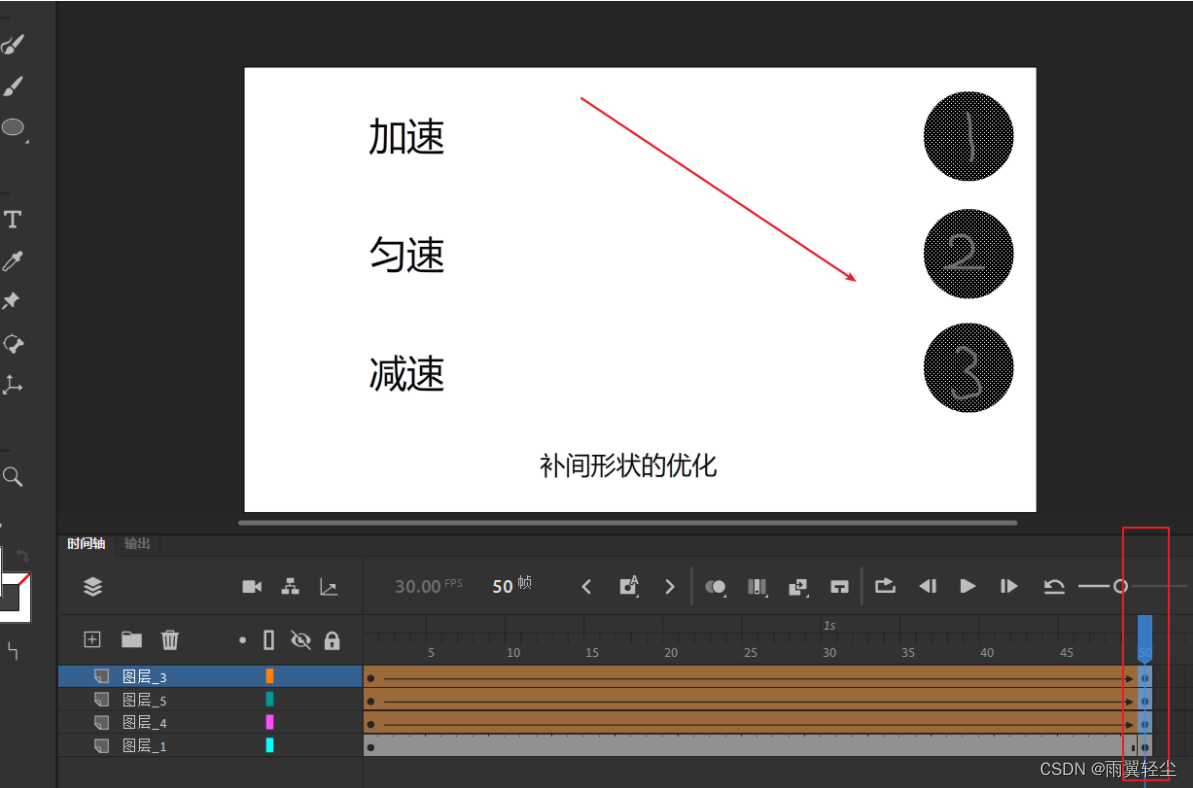This screenshot has width=1193, height=788.
Task: Create a new layer folder
Action: pyautogui.click(x=132, y=640)
